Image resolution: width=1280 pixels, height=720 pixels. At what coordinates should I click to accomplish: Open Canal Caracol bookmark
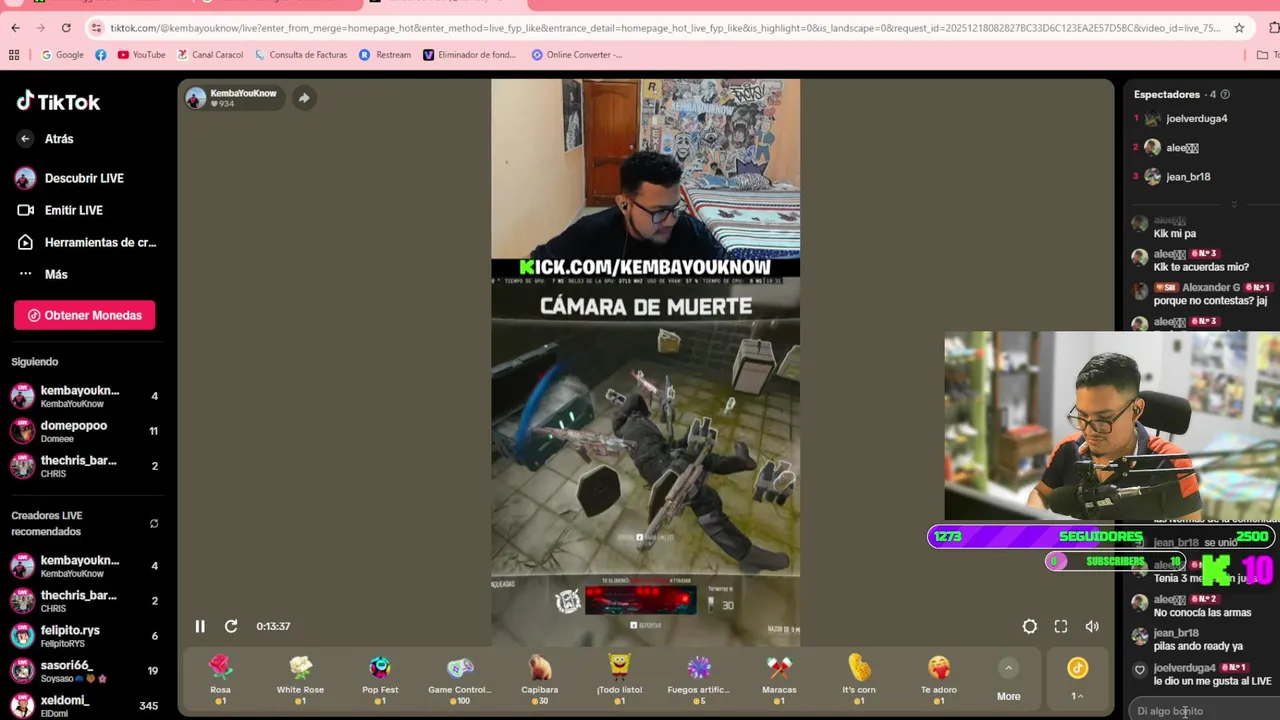pos(210,55)
